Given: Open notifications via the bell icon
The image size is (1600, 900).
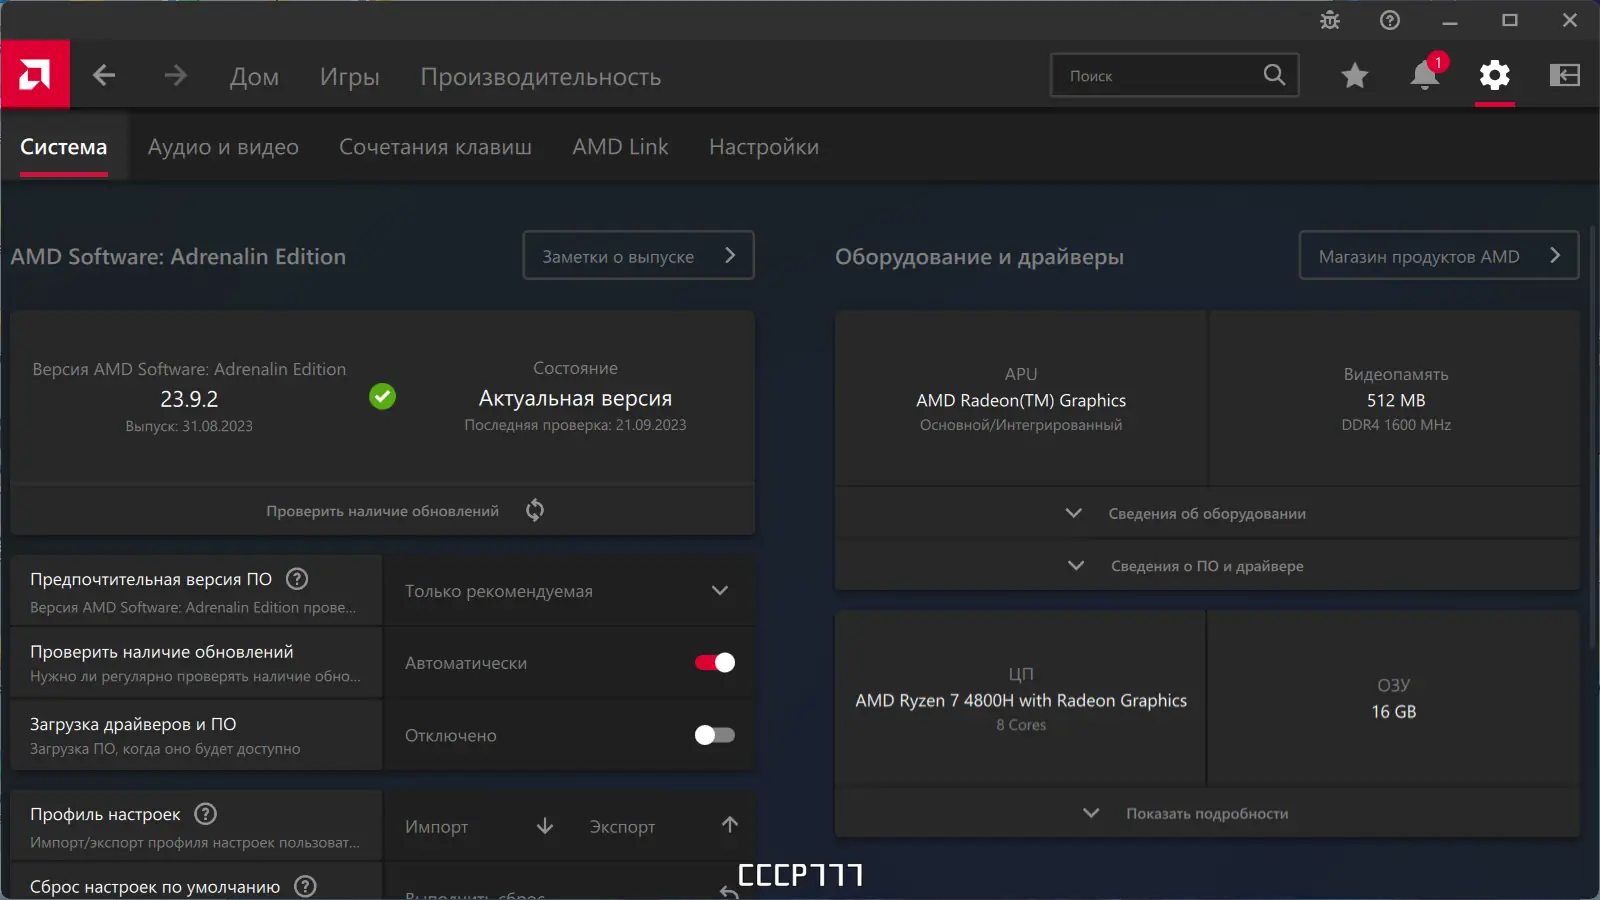Looking at the screenshot, I should tap(1423, 75).
